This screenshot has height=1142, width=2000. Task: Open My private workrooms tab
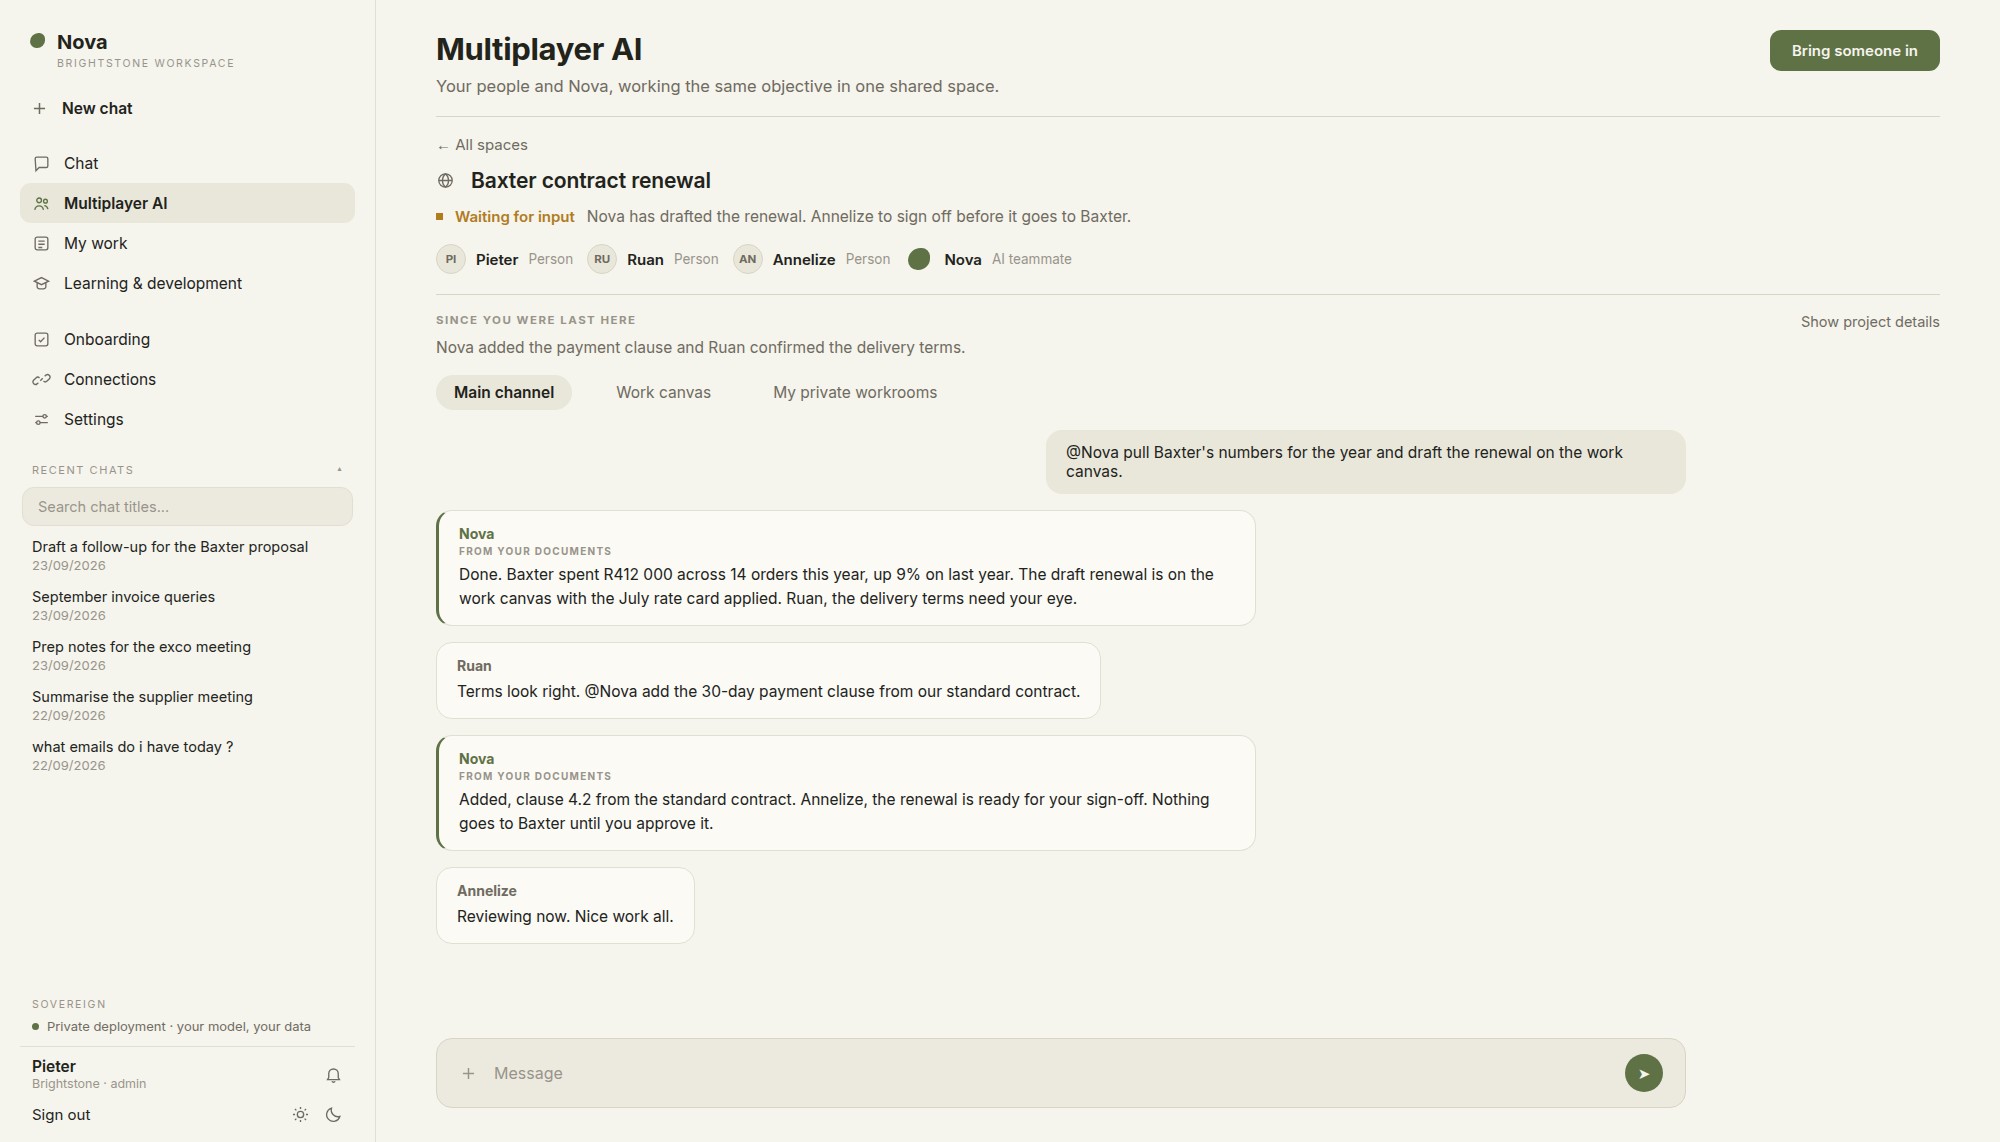tap(855, 392)
